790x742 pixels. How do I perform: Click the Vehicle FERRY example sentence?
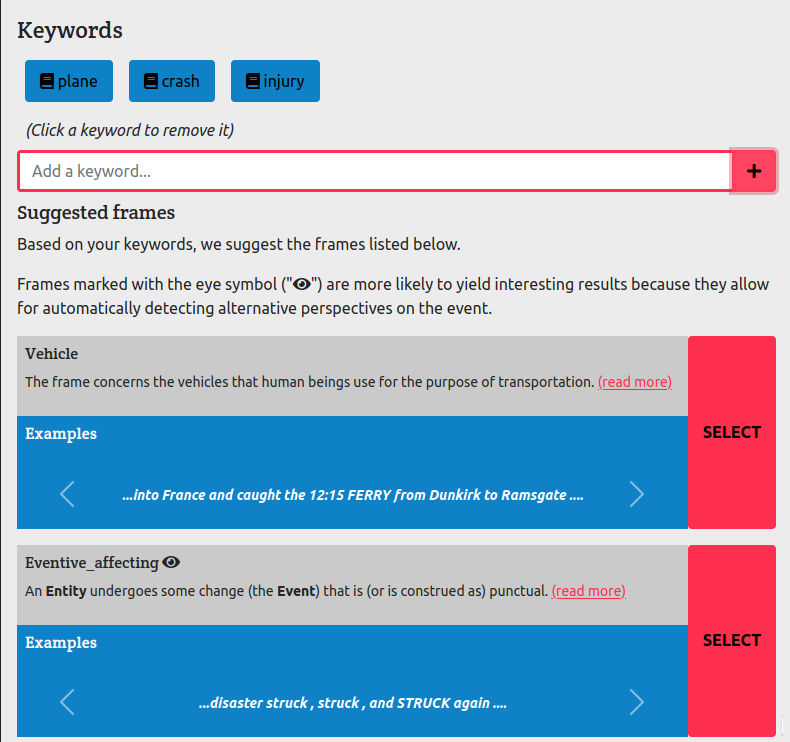point(352,495)
